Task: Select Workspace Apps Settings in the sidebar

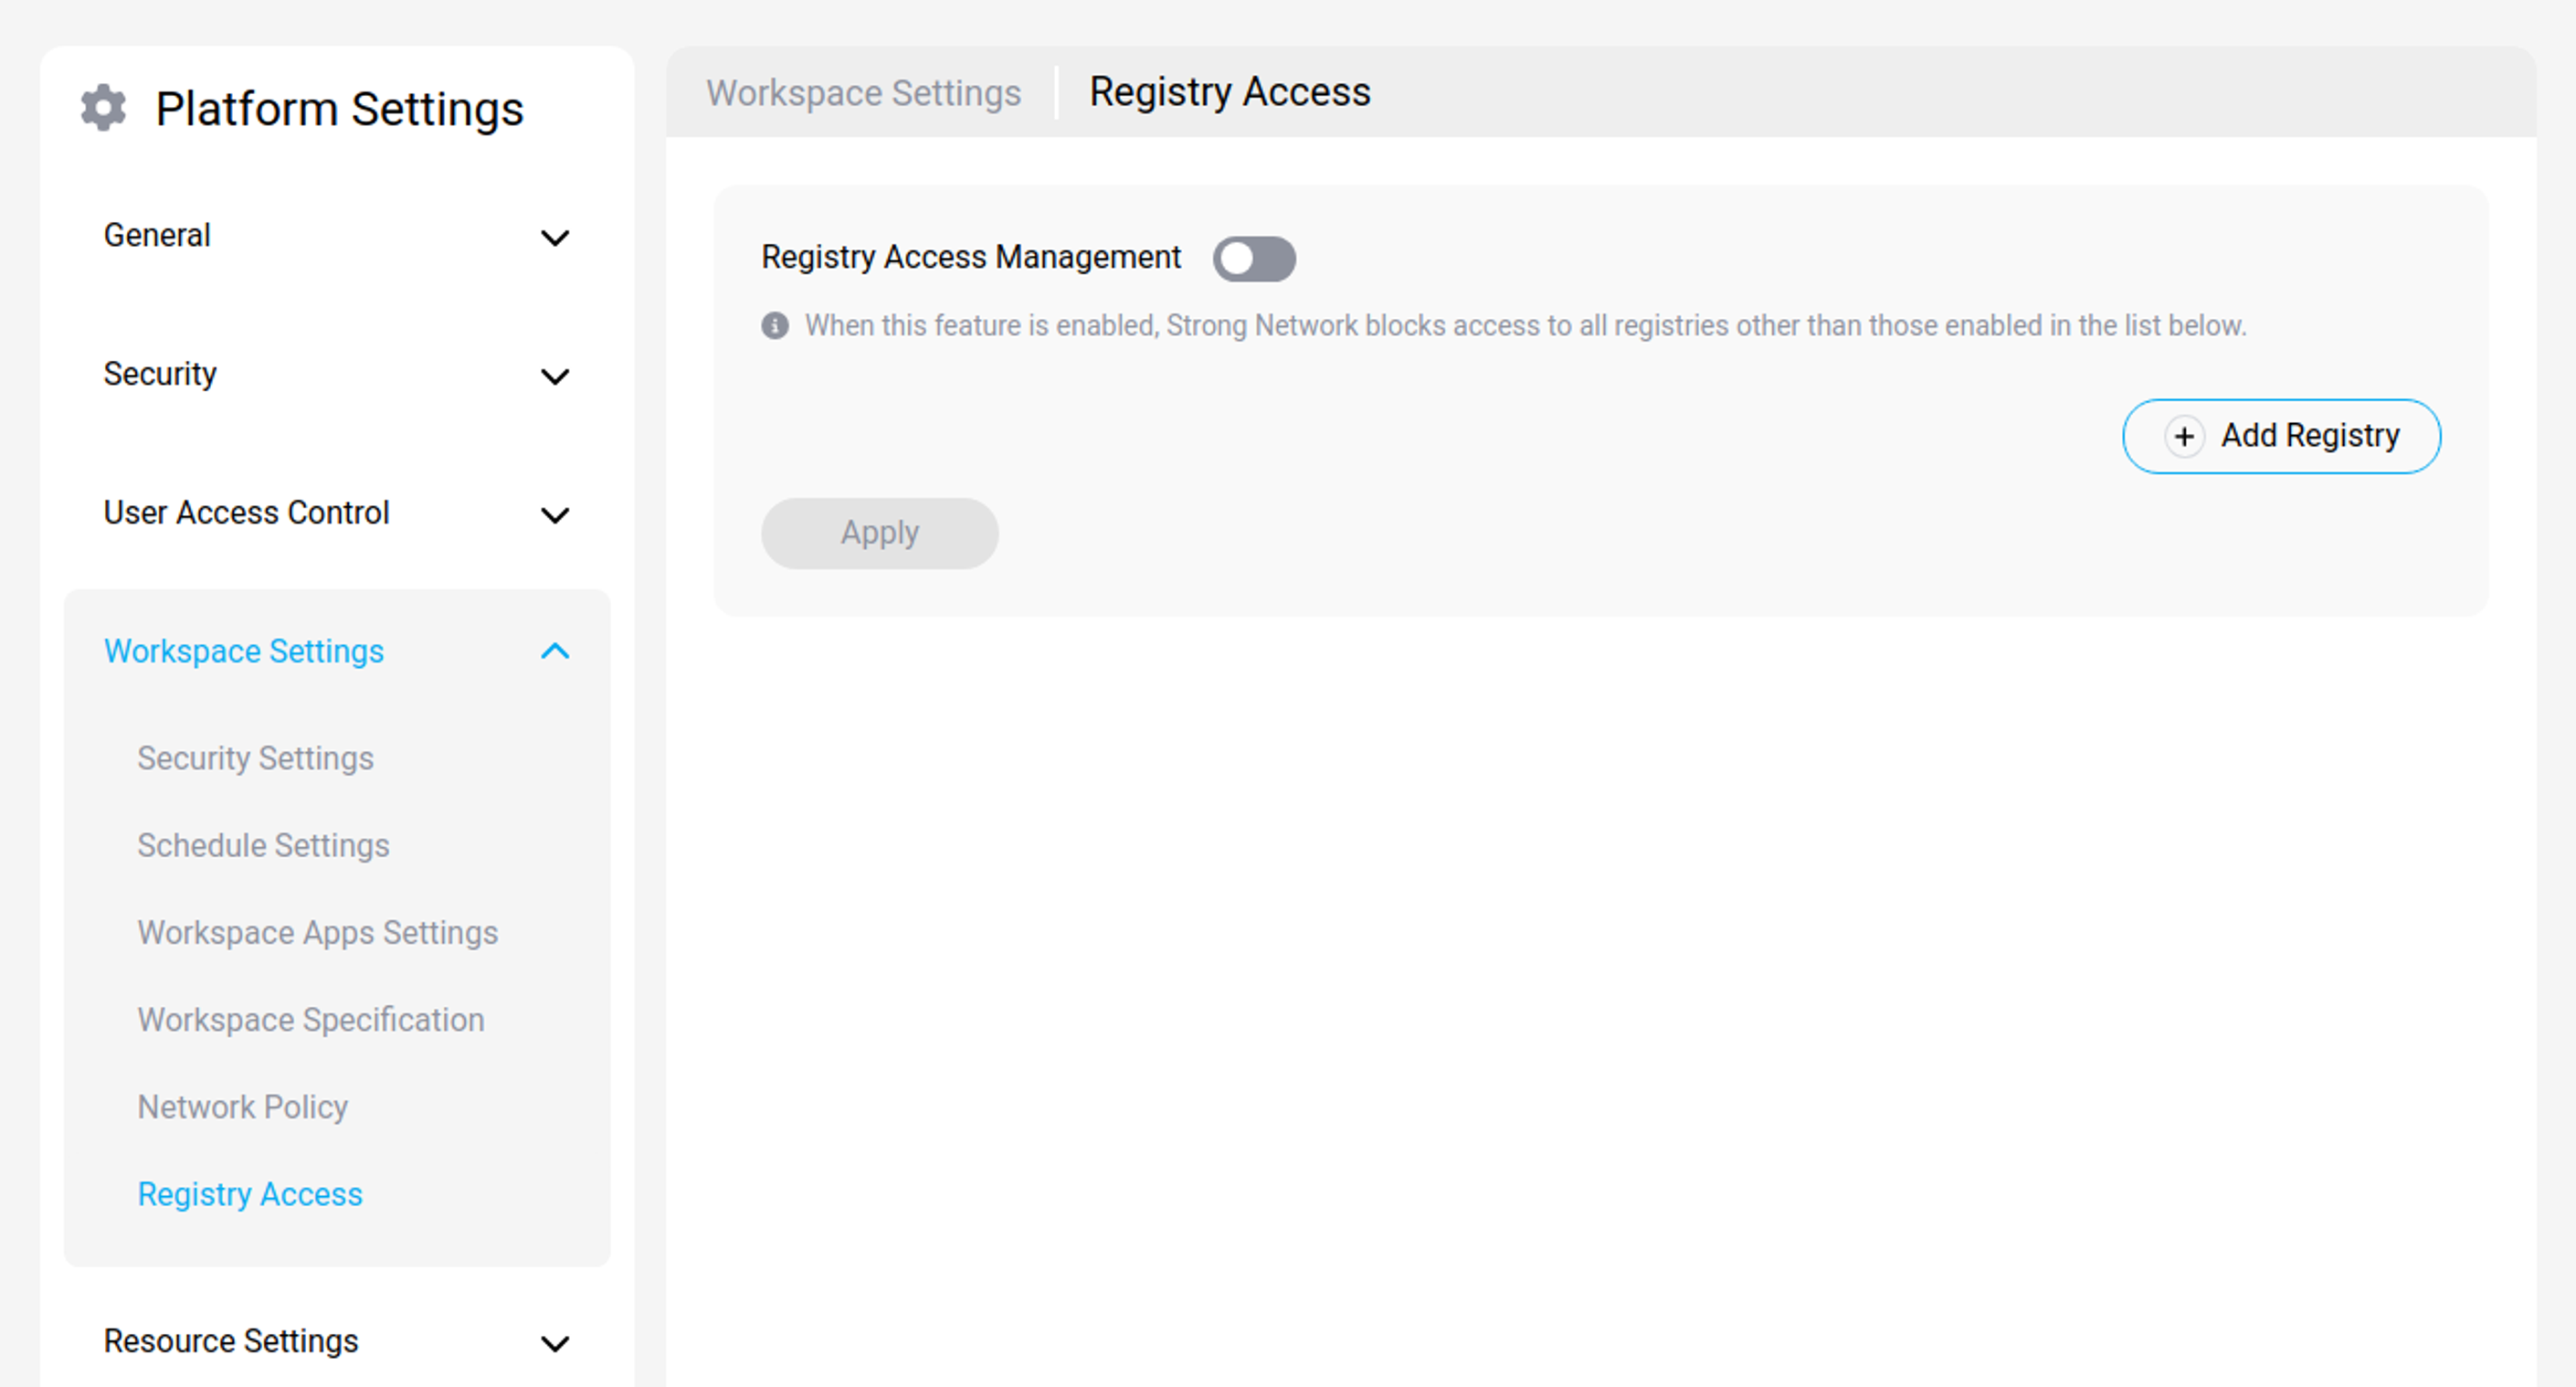Action: (x=317, y=932)
